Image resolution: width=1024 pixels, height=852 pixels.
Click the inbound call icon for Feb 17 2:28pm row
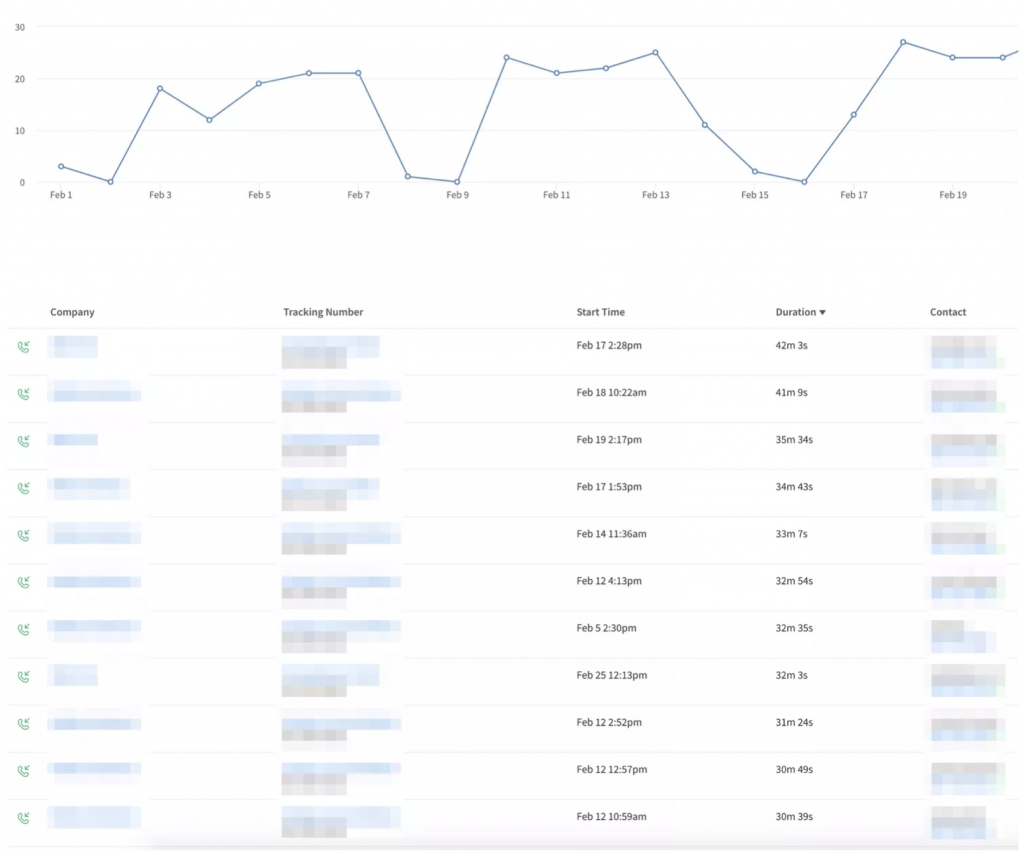tap(23, 347)
